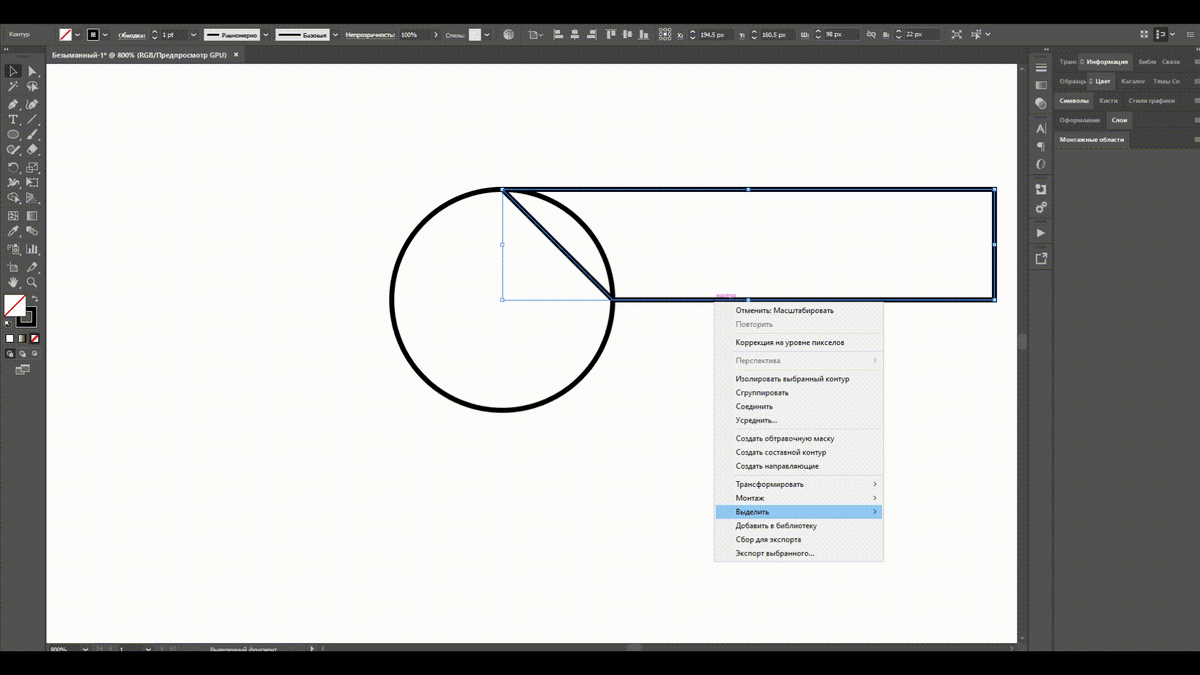Open stroke weight 1 pt dropdown
Viewport: 1200px width, 675px height.
point(193,35)
